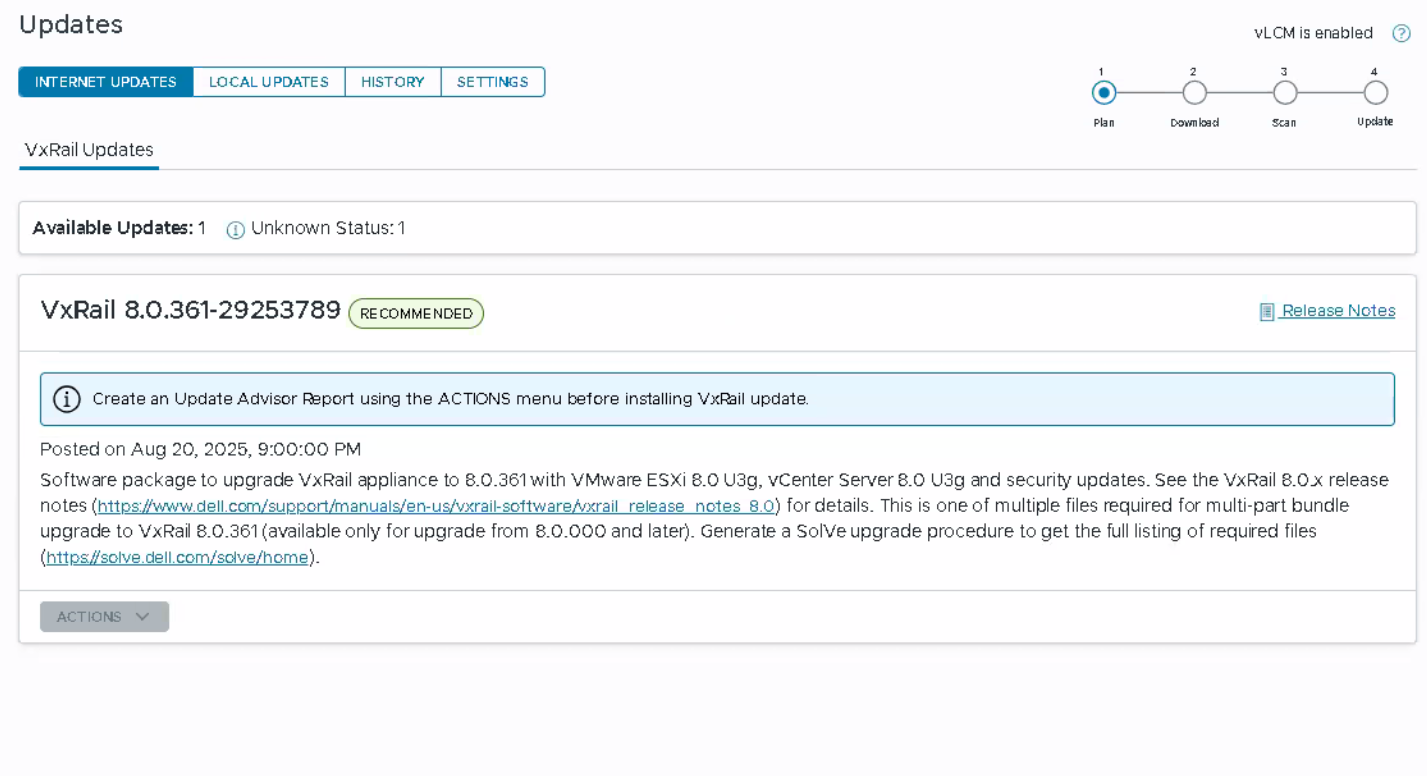Click the VxRail 8.0.361-29253789 title

click(x=191, y=310)
